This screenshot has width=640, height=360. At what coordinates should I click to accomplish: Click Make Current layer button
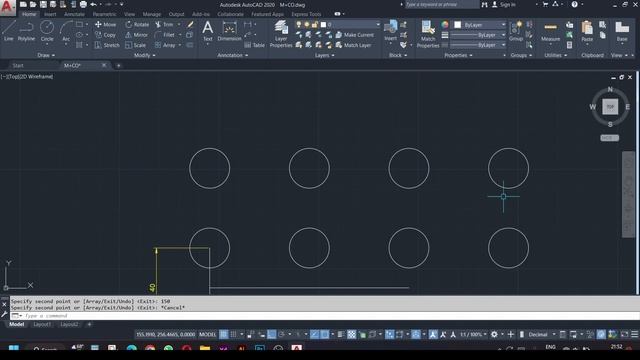(355, 35)
